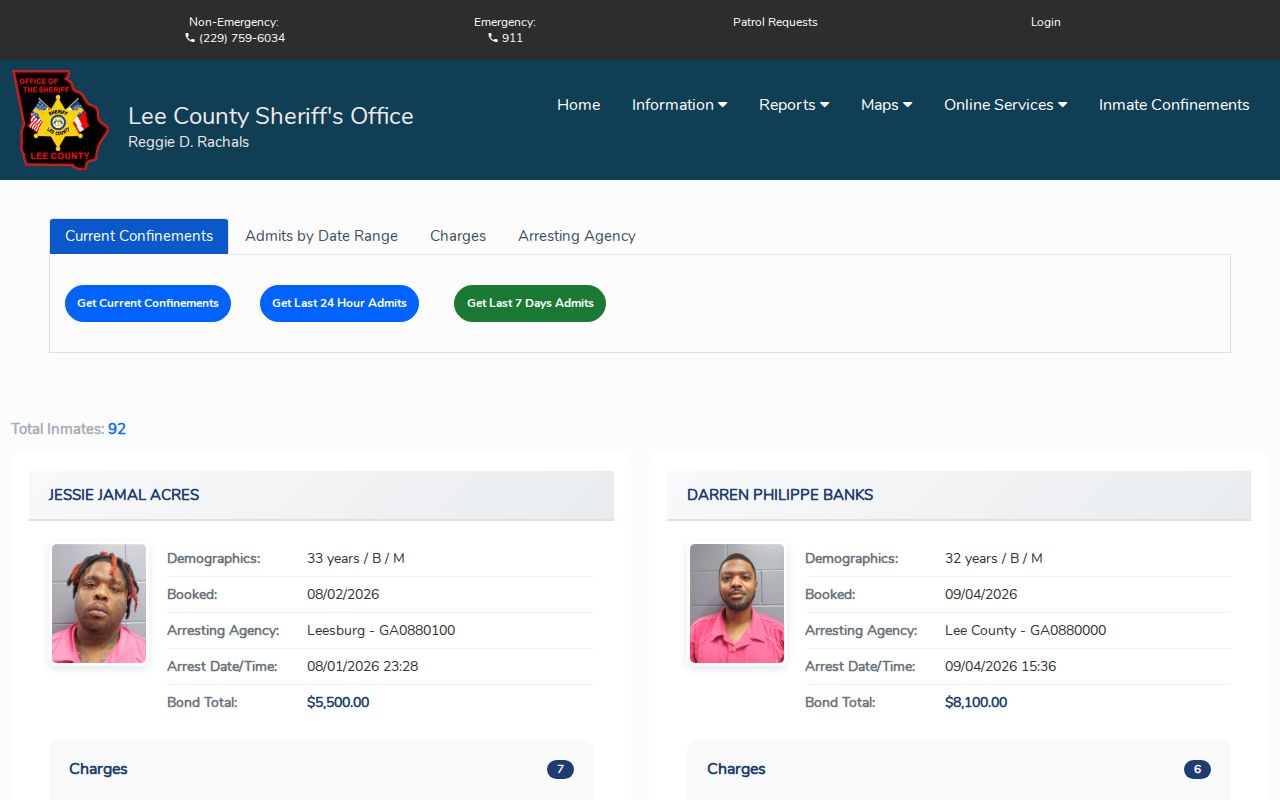Open the Reports dropdown menu
The height and width of the screenshot is (800, 1280).
[794, 105]
